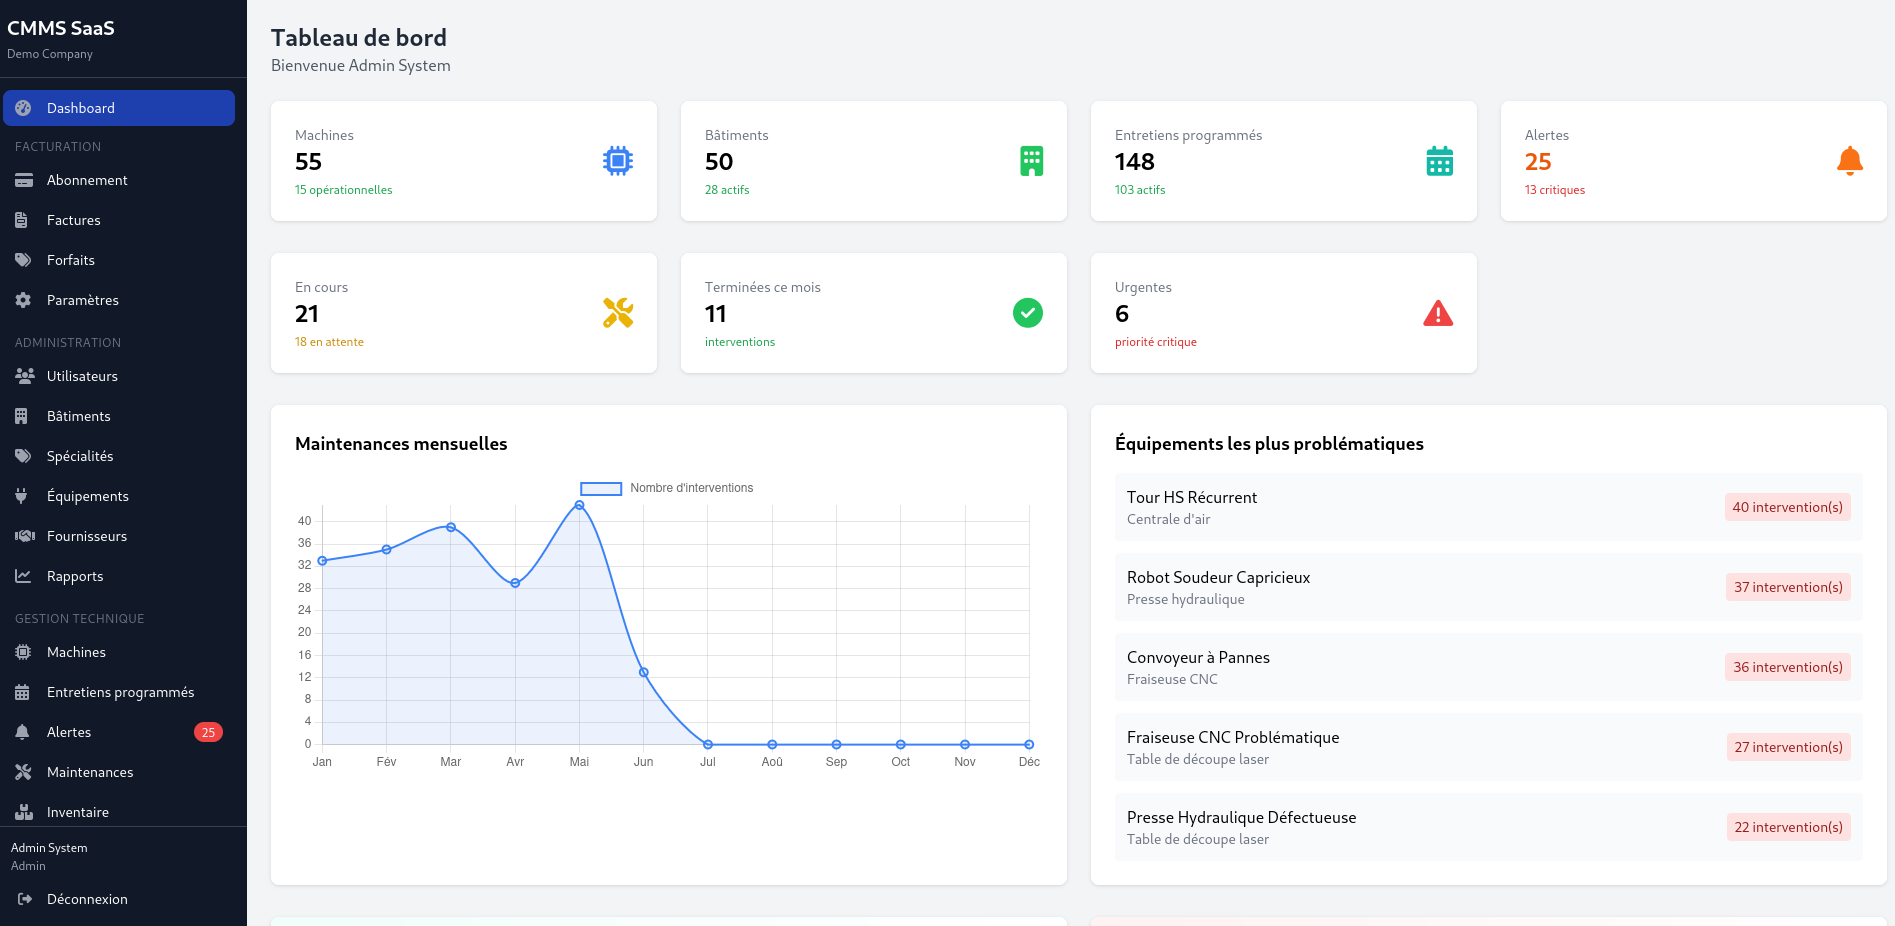Click the CMMS SaaS brand title
1895x926 pixels.
tap(61, 28)
